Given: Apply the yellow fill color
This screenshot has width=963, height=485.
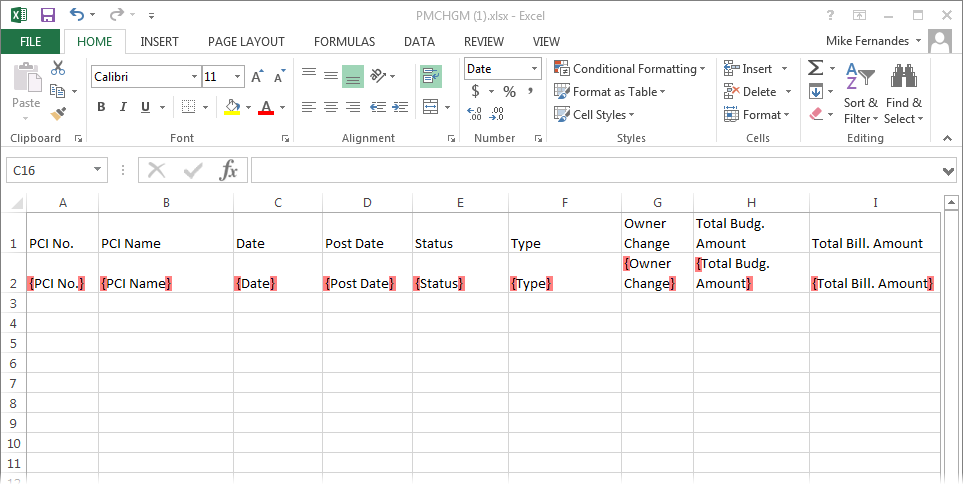Looking at the screenshot, I should coord(232,107).
